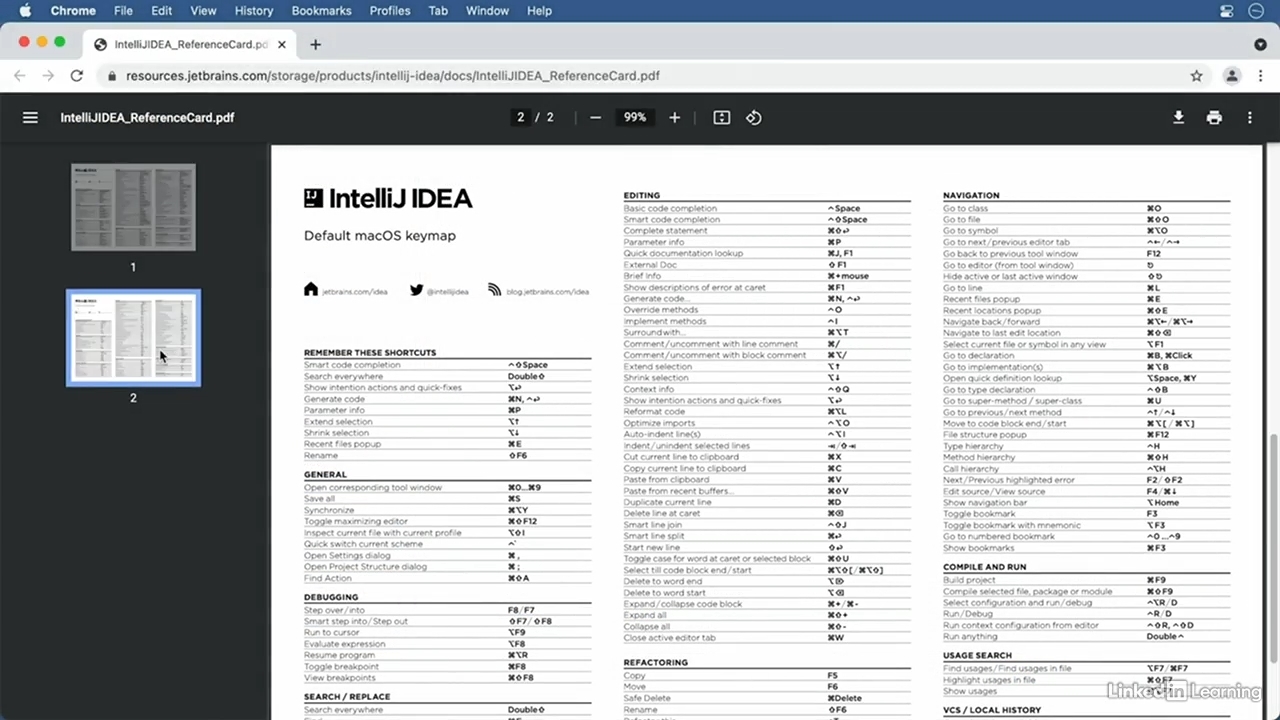
Task: Open macOS Control Center icon
Action: pyautogui.click(x=1227, y=11)
